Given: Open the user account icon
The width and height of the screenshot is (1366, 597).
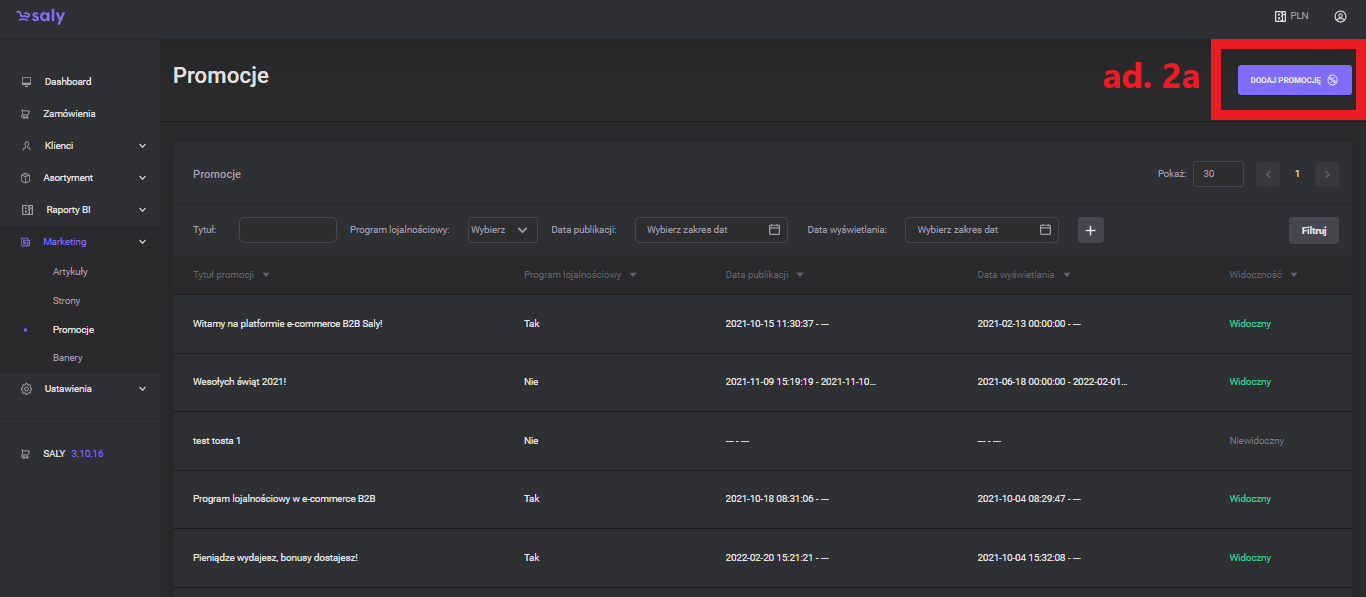Looking at the screenshot, I should 1340,16.
